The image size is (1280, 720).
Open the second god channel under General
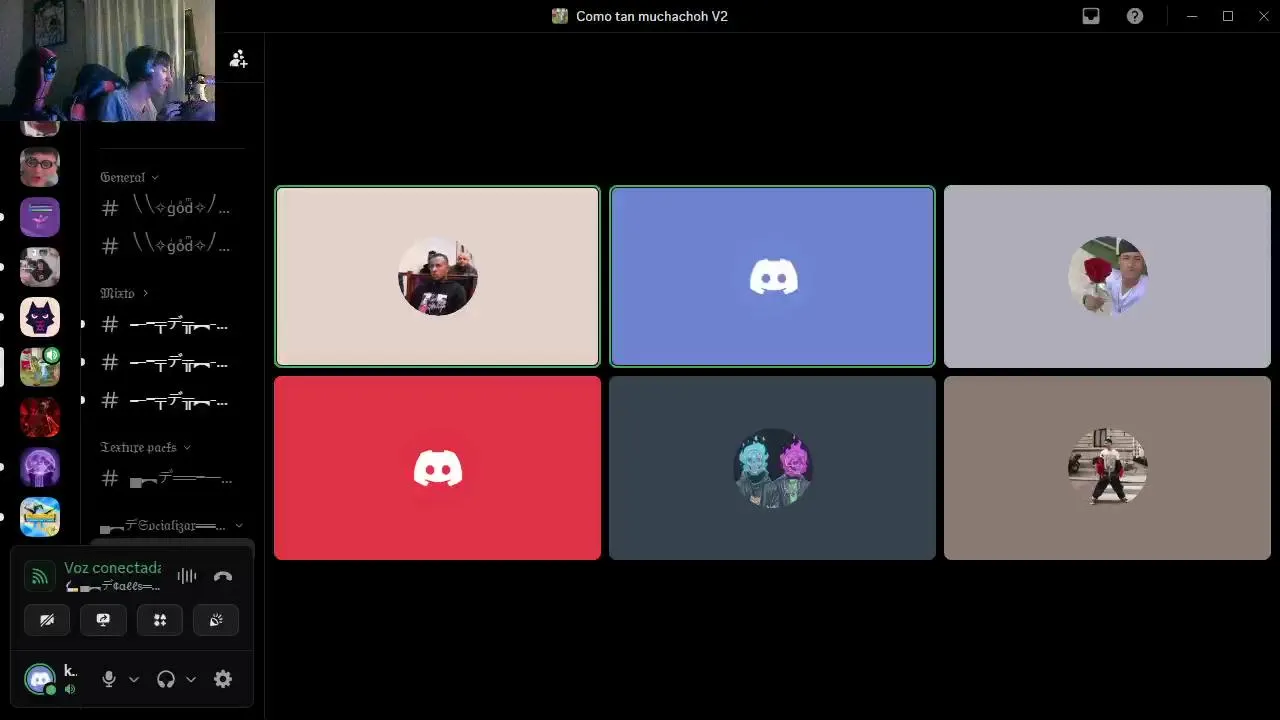169,245
